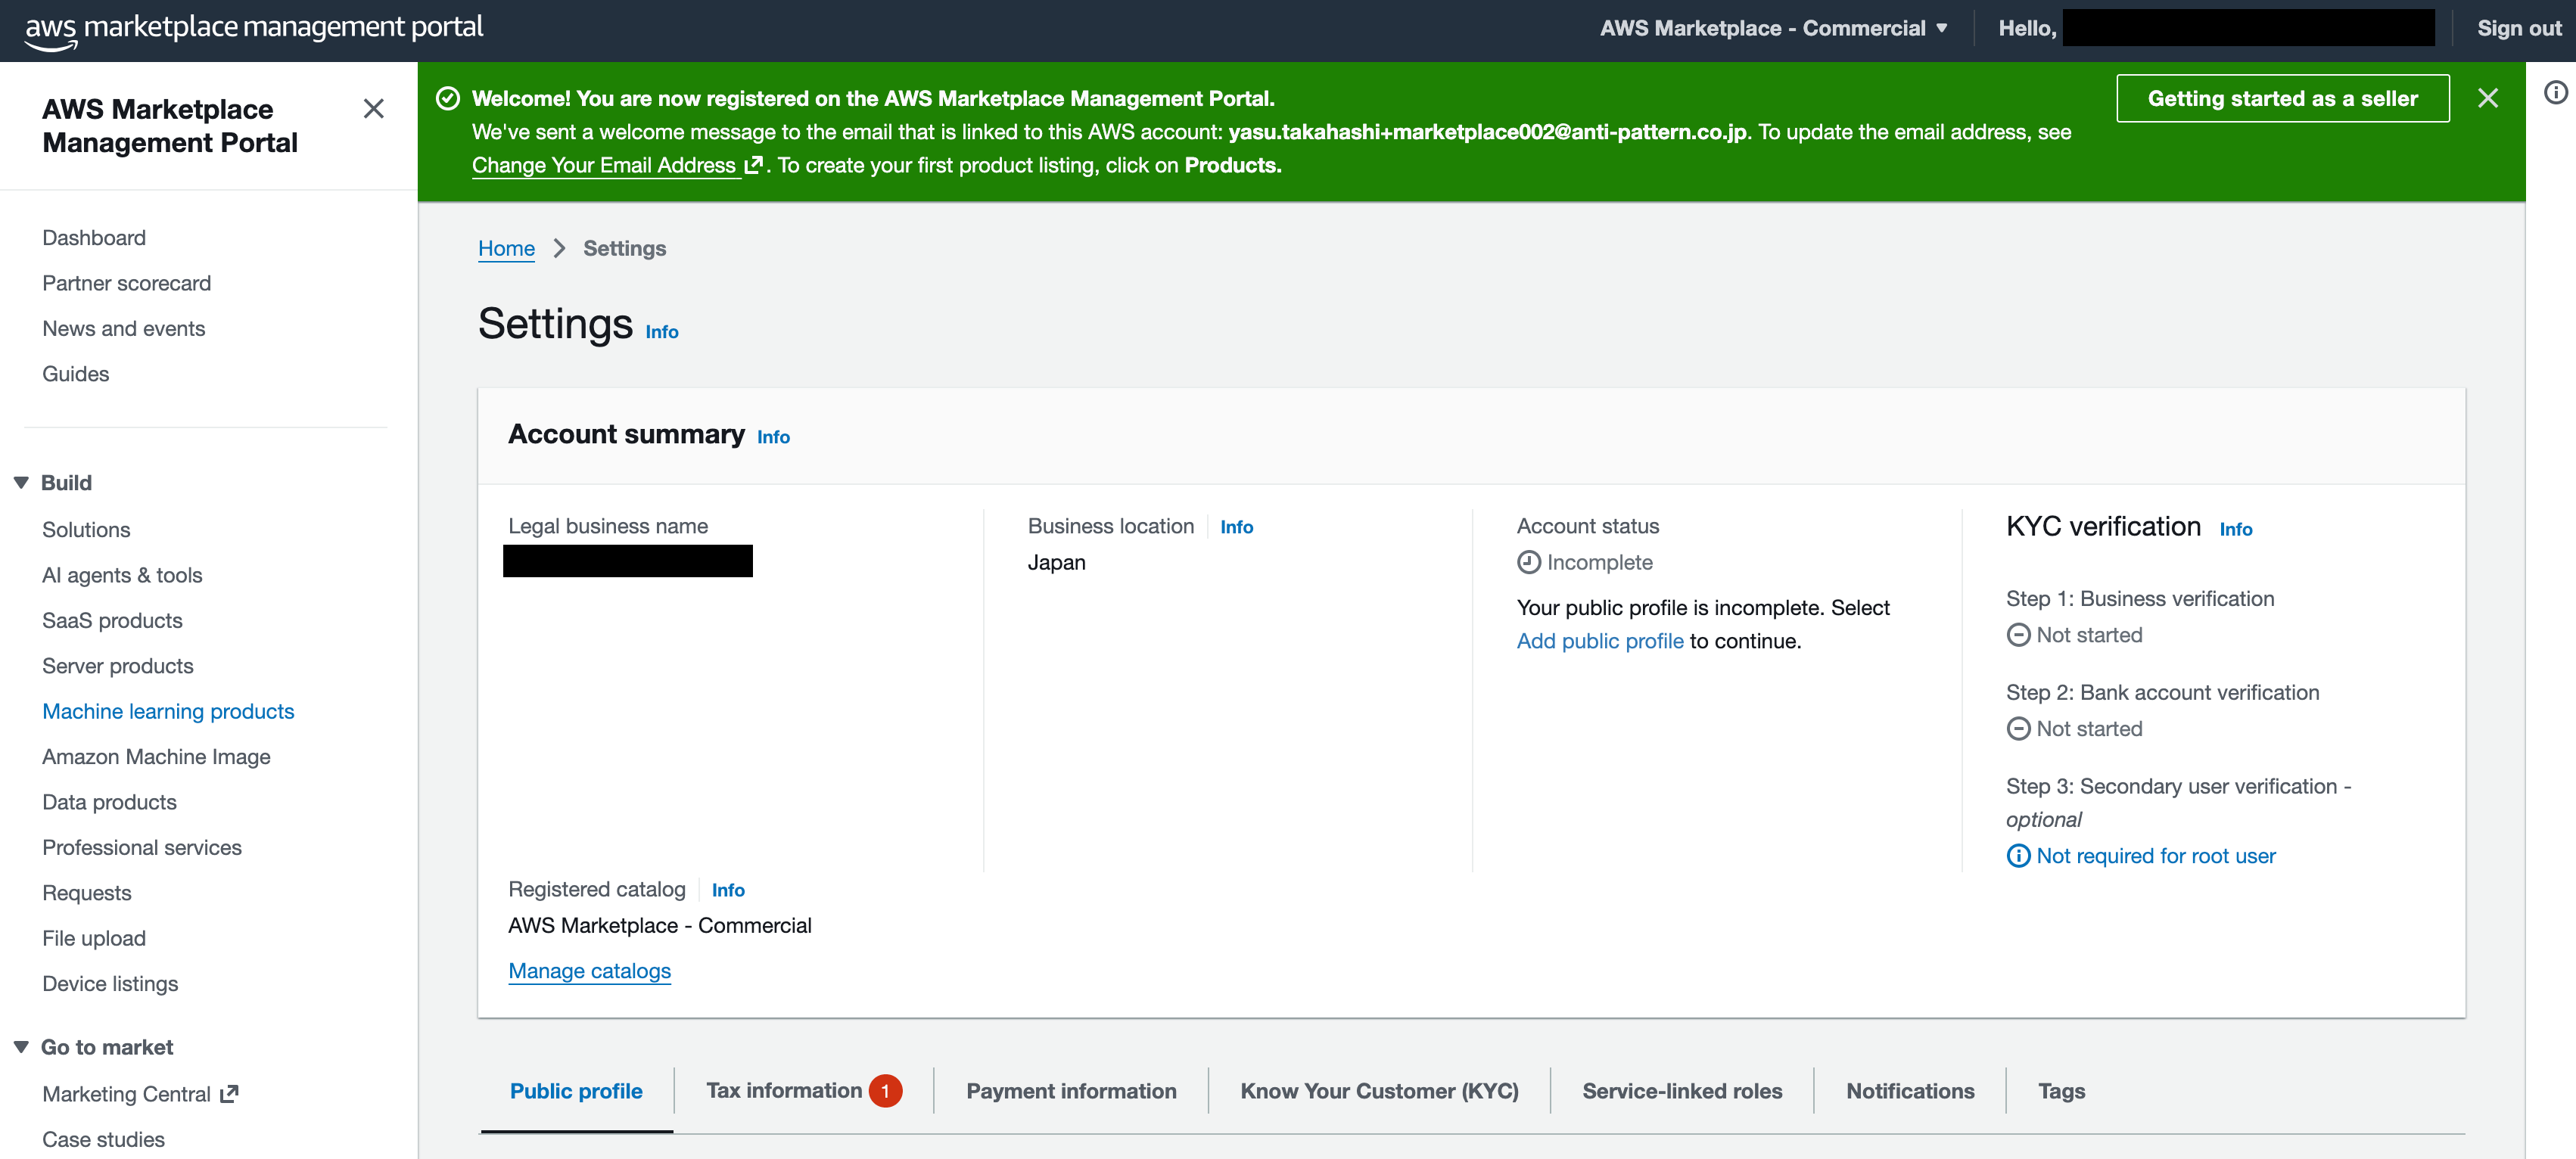Click Sign out in the top bar
Viewport: 2576px width, 1159px height.
click(x=2518, y=28)
